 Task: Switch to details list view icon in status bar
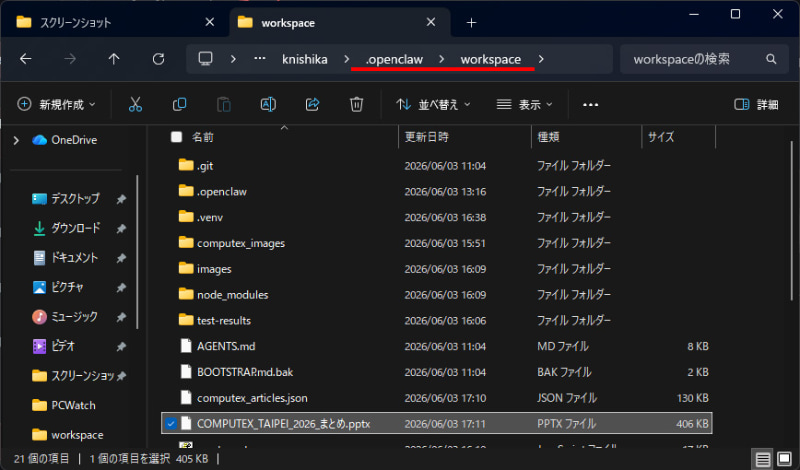763,459
